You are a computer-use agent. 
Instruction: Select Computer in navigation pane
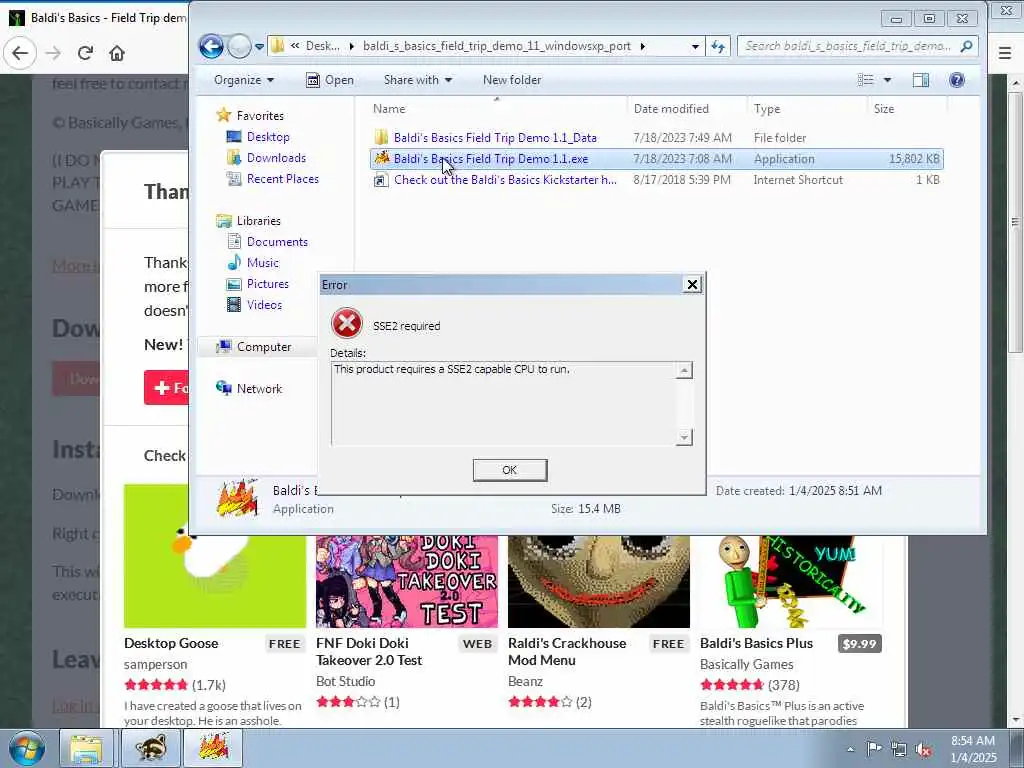pyautogui.click(x=264, y=347)
